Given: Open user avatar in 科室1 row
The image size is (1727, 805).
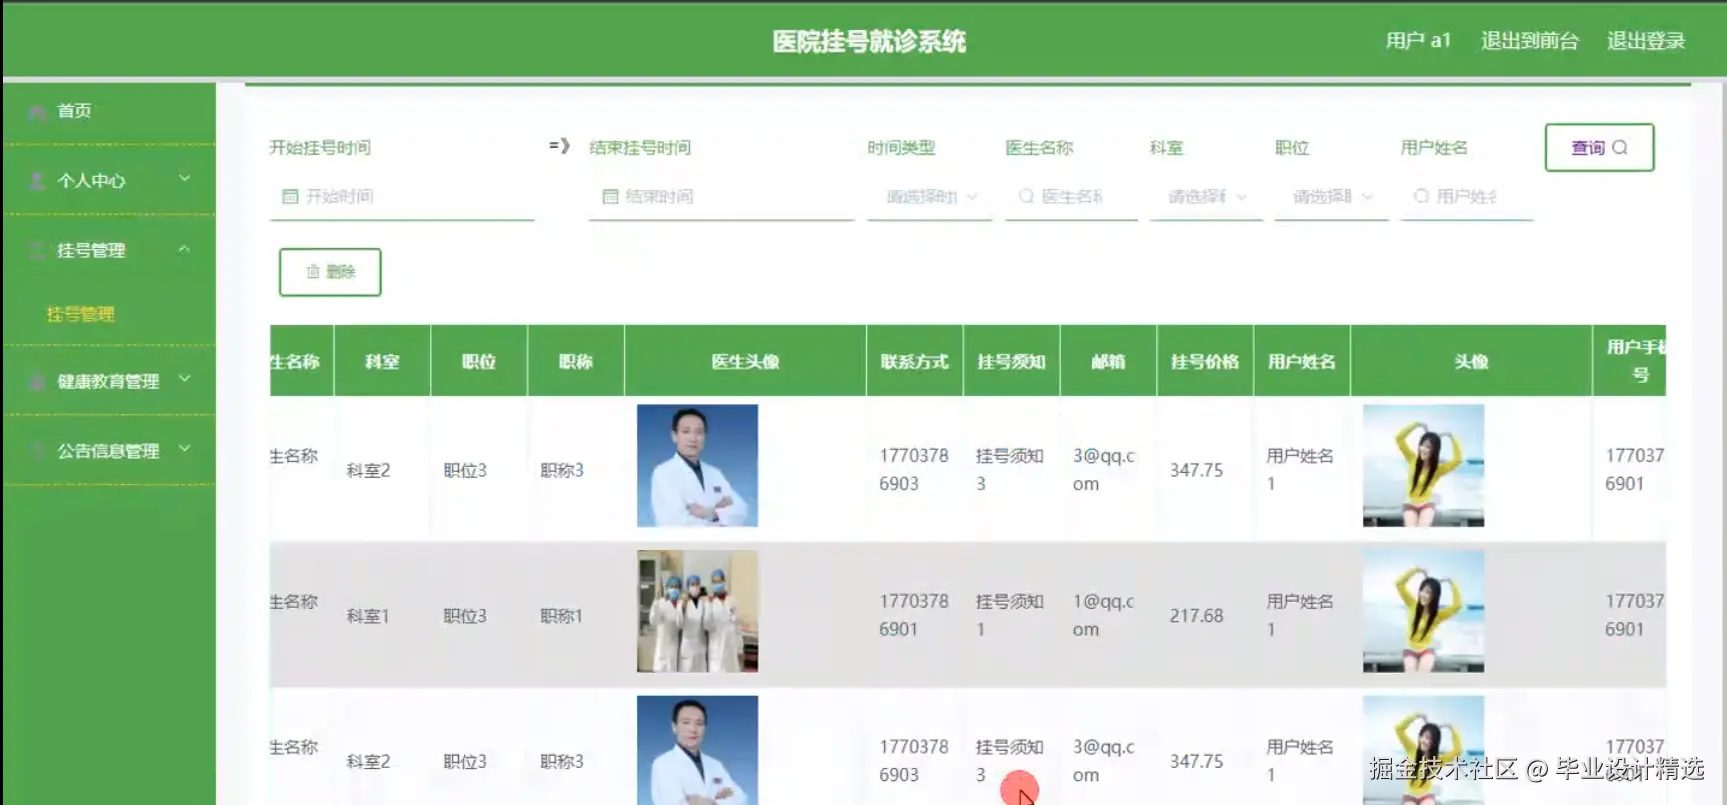Looking at the screenshot, I should click(x=1424, y=611).
